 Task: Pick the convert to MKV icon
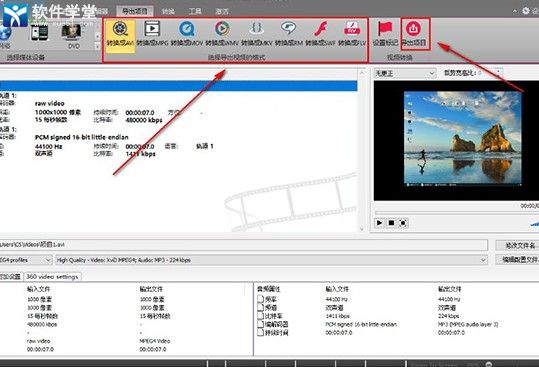pyautogui.click(x=256, y=29)
